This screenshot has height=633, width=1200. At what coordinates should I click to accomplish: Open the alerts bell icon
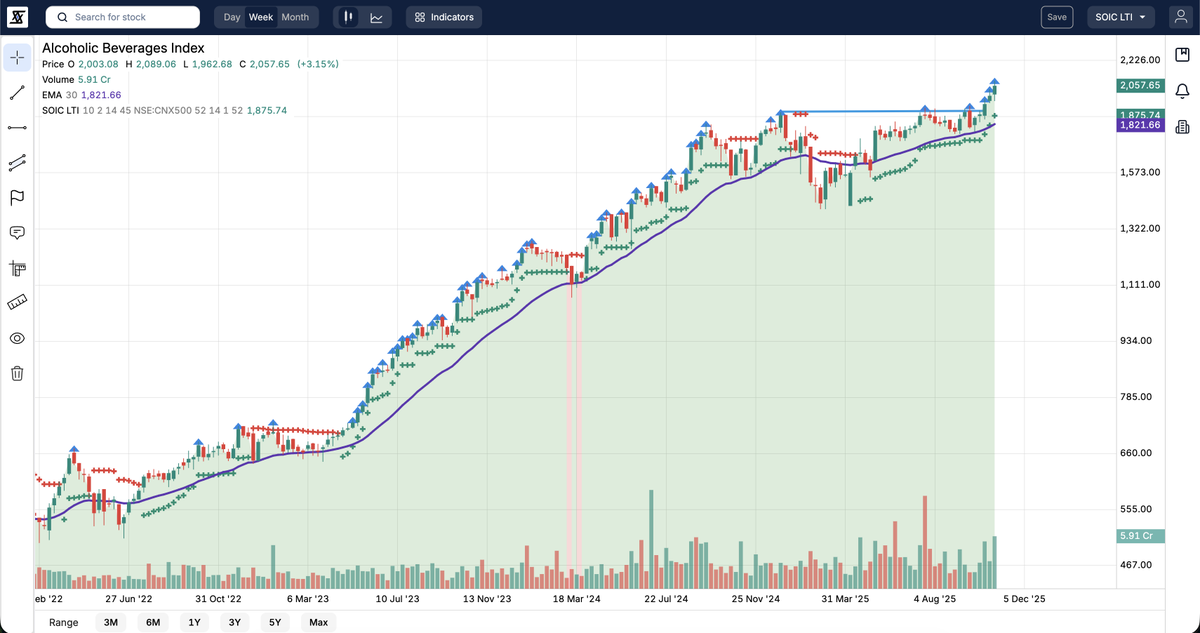tap(1183, 92)
